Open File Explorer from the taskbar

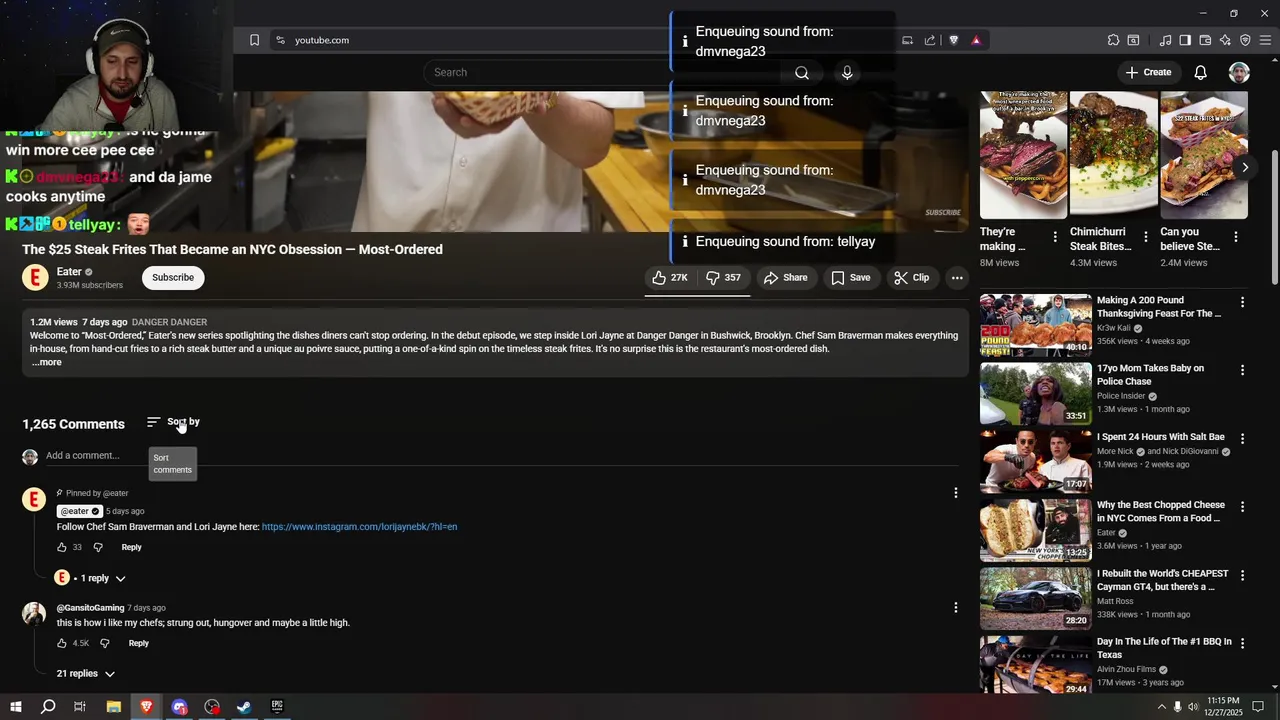114,707
